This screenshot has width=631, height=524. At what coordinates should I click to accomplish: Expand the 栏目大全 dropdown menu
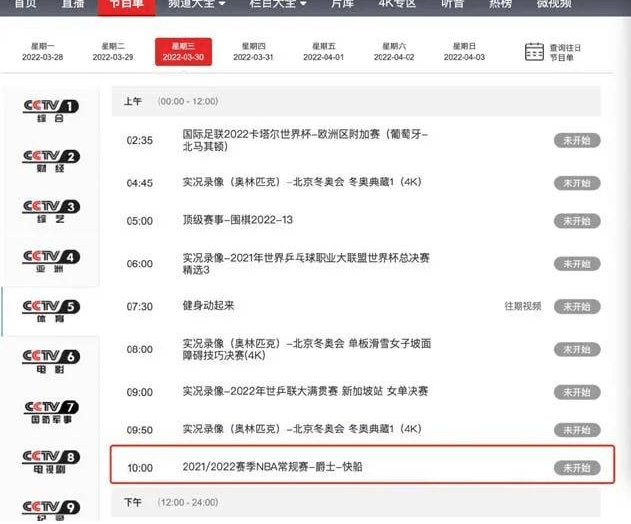coord(278,4)
